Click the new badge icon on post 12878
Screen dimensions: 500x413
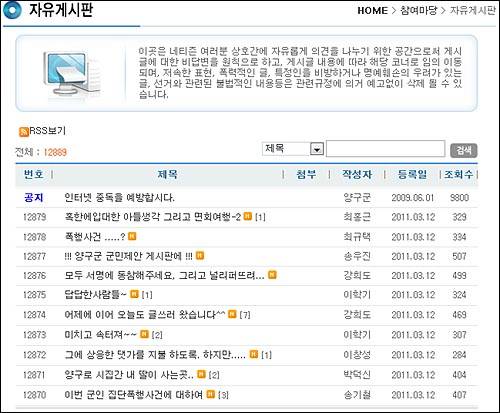click(132, 236)
